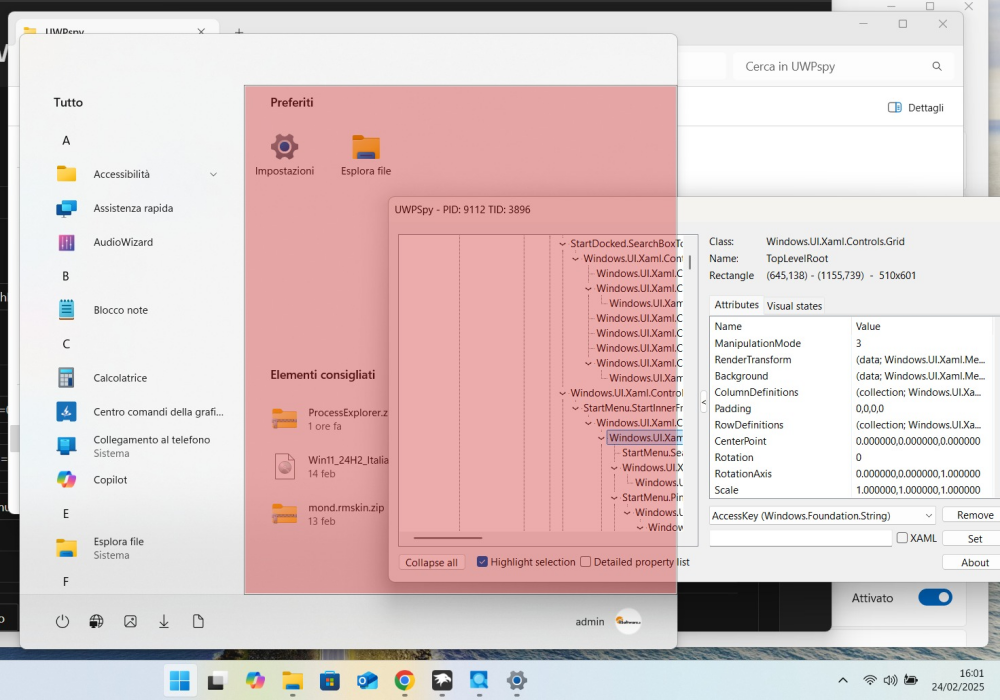The height and width of the screenshot is (700, 1000).
Task: Click the Windows Start button on taskbar
Action: coord(180,681)
